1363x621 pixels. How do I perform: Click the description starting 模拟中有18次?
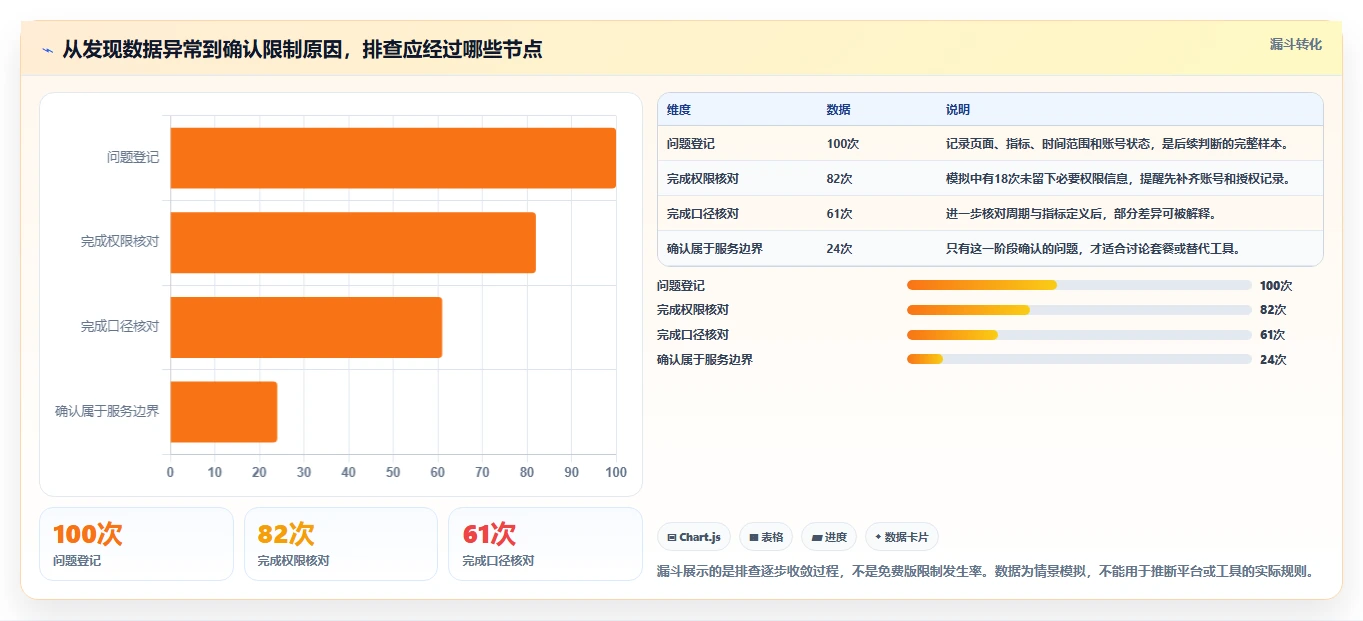(x=1119, y=179)
